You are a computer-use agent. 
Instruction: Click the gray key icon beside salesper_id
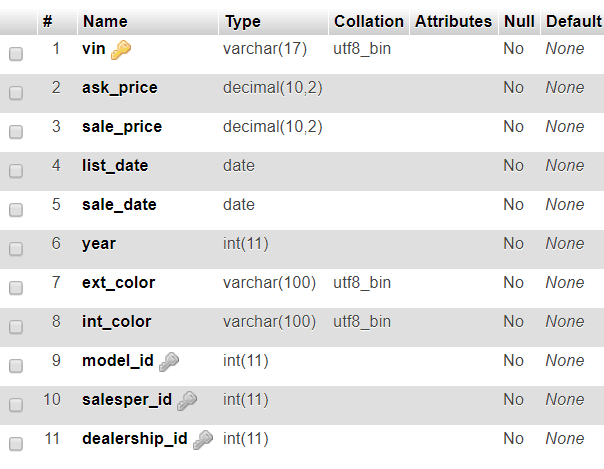[187, 400]
